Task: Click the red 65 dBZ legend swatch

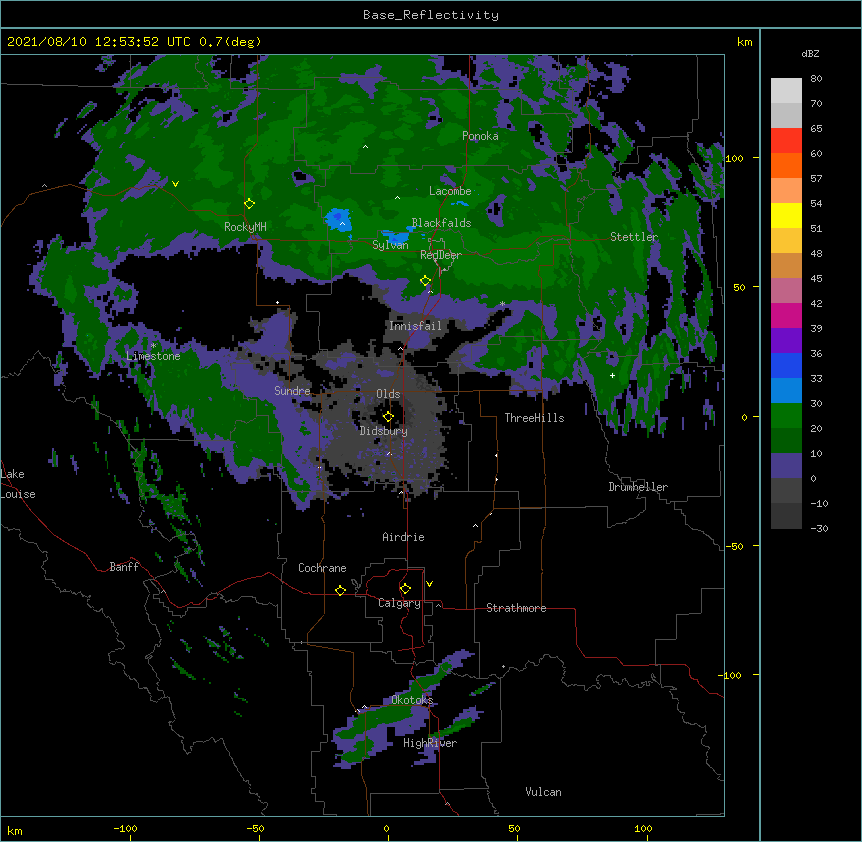Action: click(x=786, y=140)
